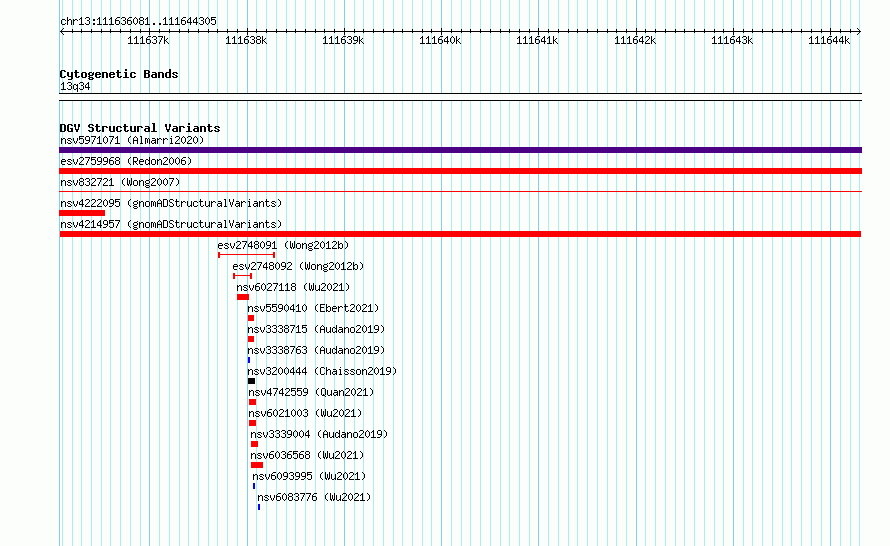Open the nsv4214957 gnomAD variant label
Viewport: 890px width, 546px height.
pos(171,224)
